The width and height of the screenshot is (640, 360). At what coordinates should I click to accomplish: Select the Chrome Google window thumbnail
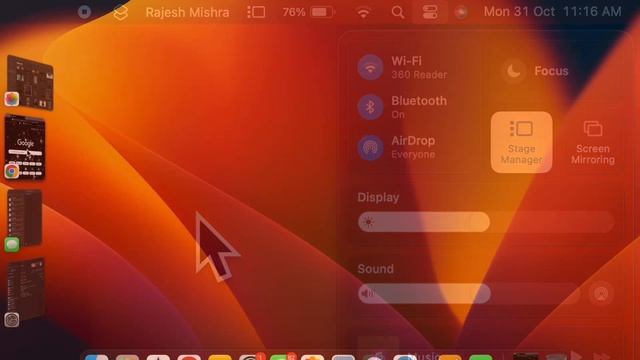click(25, 146)
